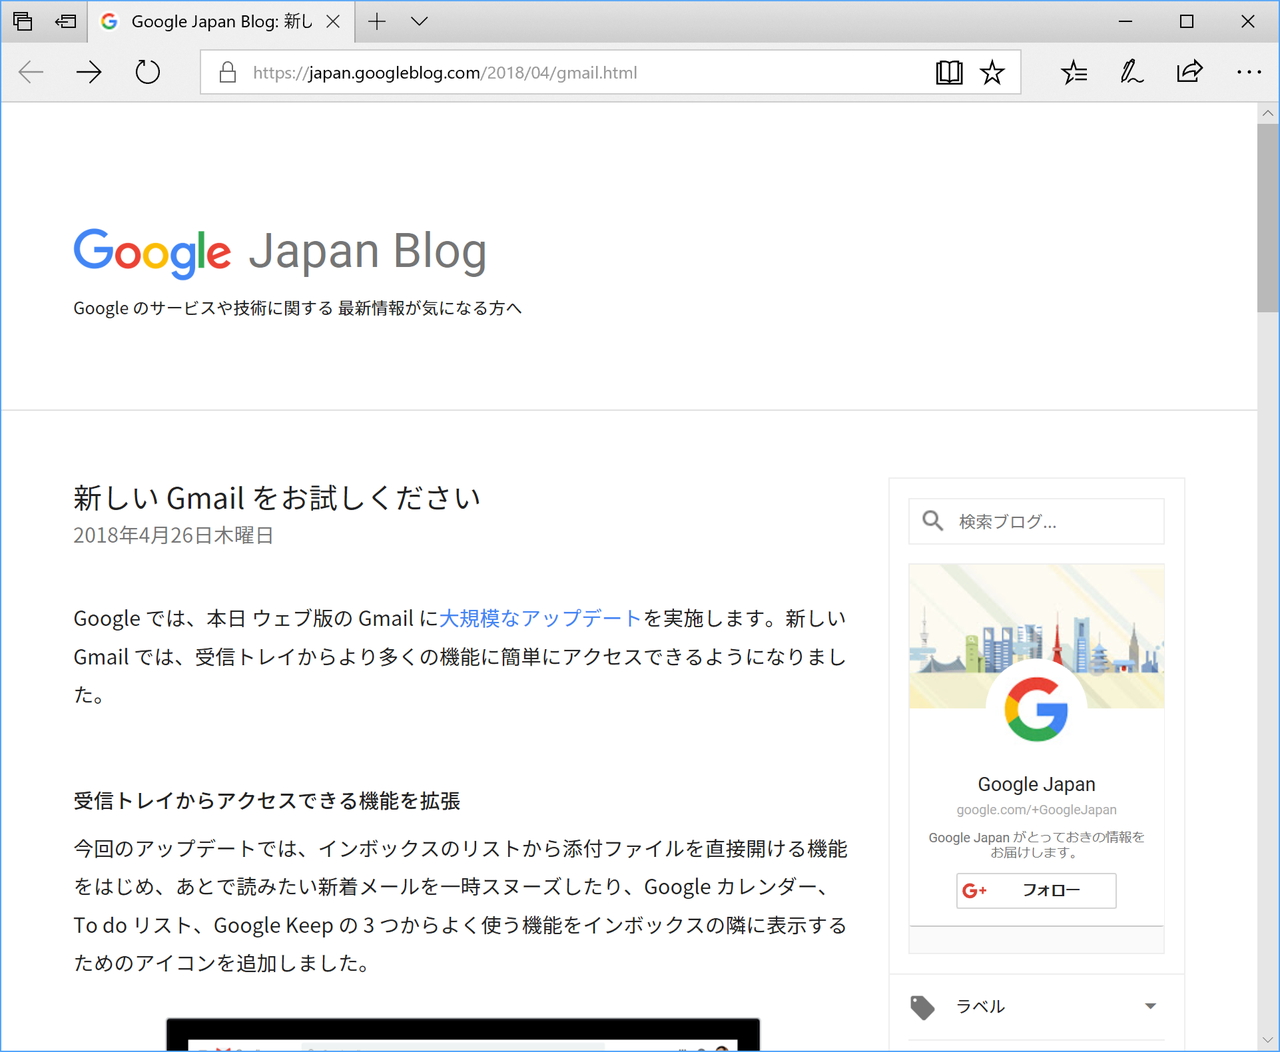Open the Hub favorites panel

click(x=1073, y=71)
